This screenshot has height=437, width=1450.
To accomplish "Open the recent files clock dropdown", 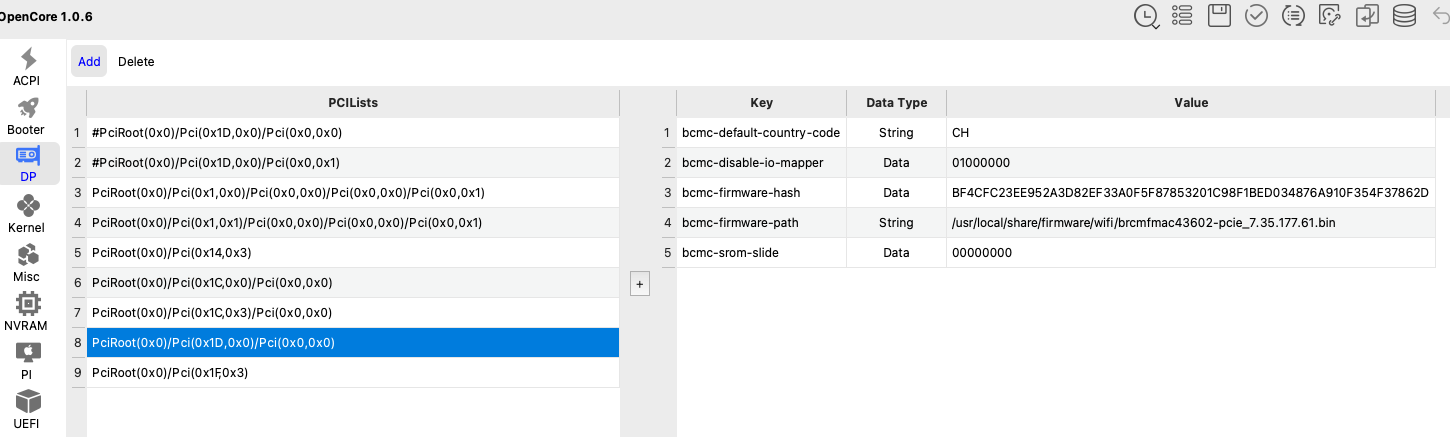I will click(x=1147, y=15).
